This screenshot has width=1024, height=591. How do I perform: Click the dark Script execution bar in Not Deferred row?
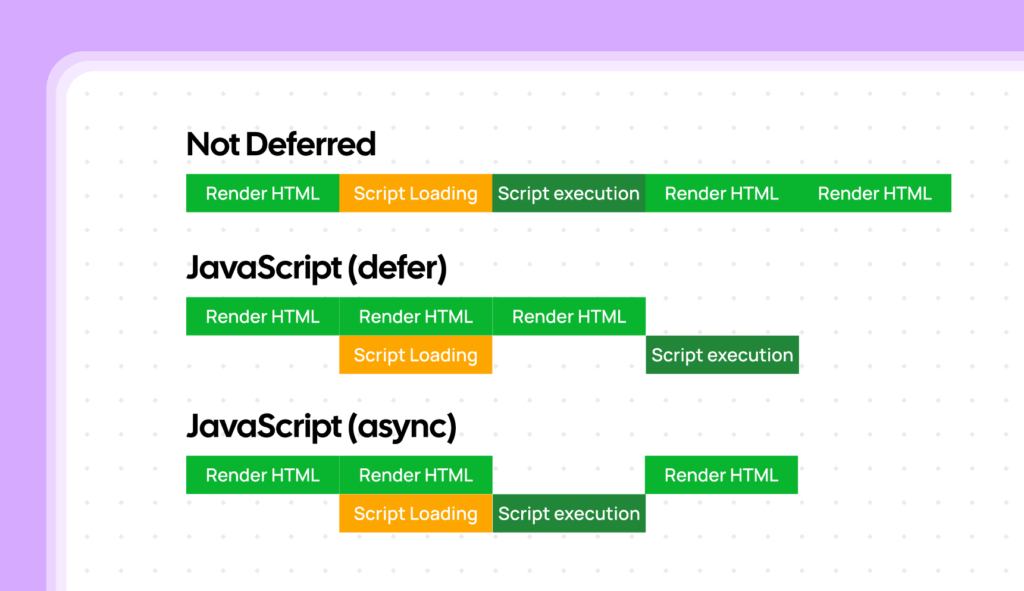(568, 193)
